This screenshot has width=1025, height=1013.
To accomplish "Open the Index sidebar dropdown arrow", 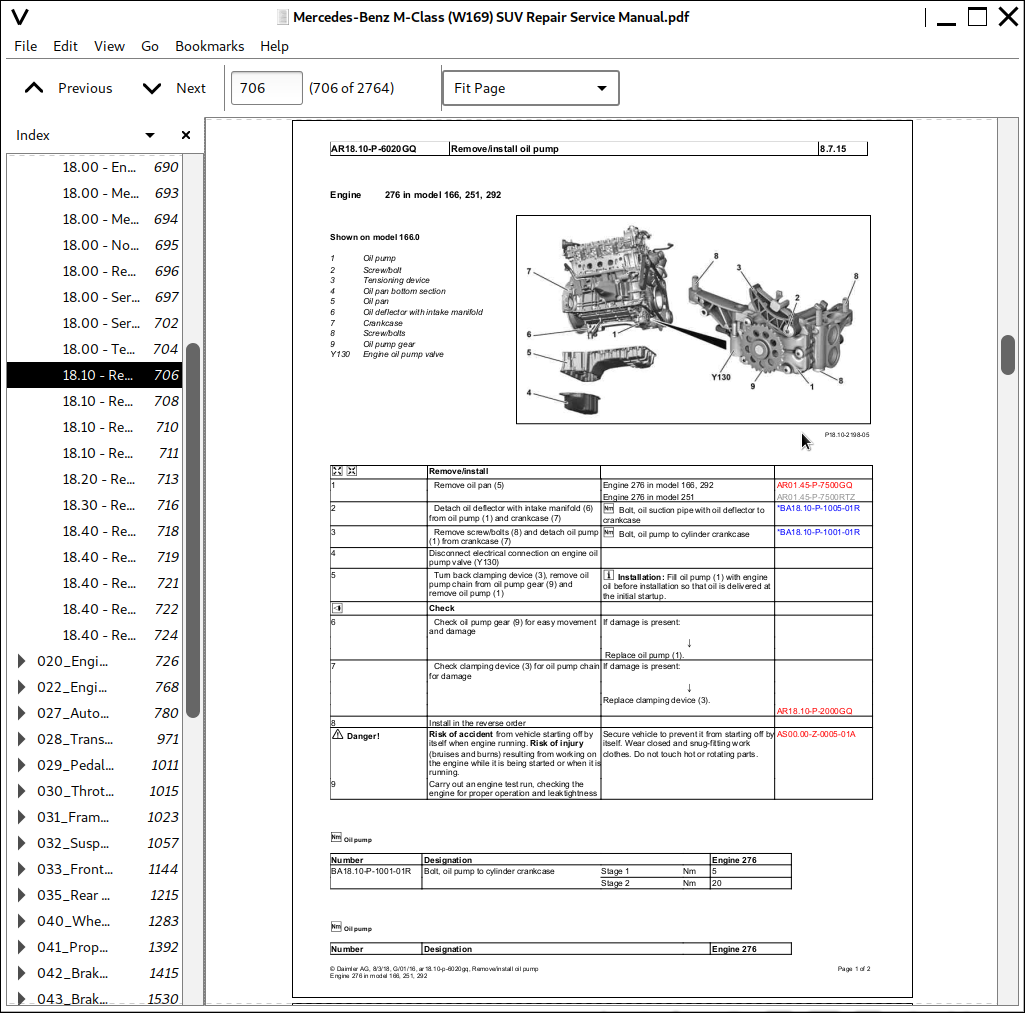I will click(150, 135).
